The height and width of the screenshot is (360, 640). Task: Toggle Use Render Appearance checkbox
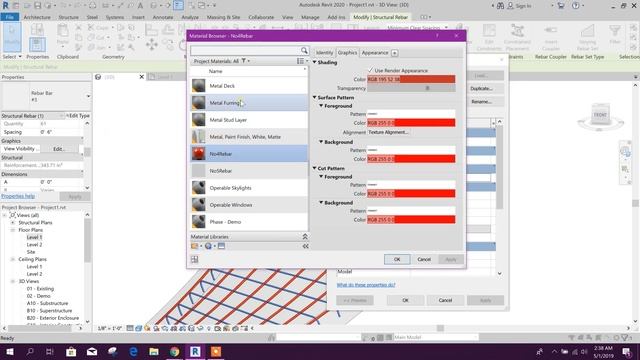pos(371,70)
